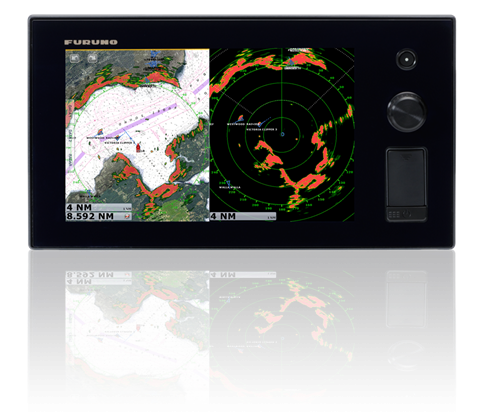The width and height of the screenshot is (489, 412).
Task: Select Westwood Rainier AIS target on radar
Action: click(241, 118)
